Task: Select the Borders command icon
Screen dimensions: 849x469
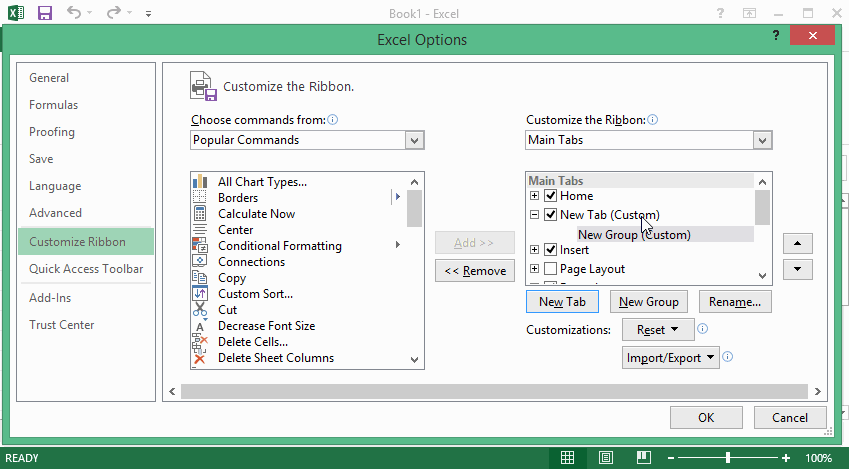Action: click(199, 198)
